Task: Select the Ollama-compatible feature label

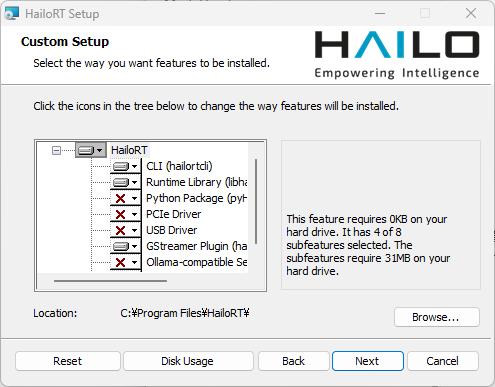Action: click(x=197, y=262)
